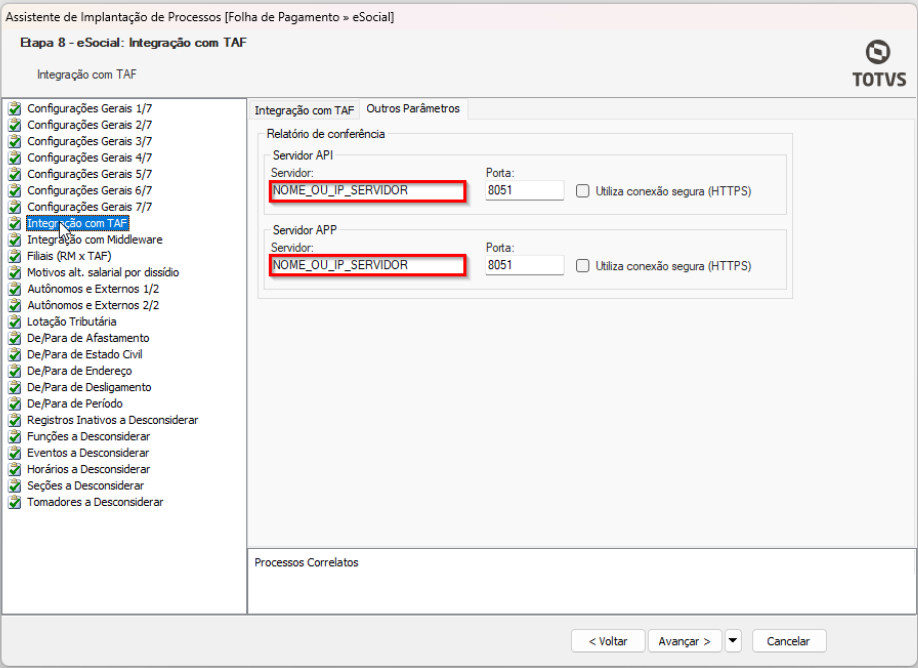Click Servidor API Porta field

click(525, 190)
